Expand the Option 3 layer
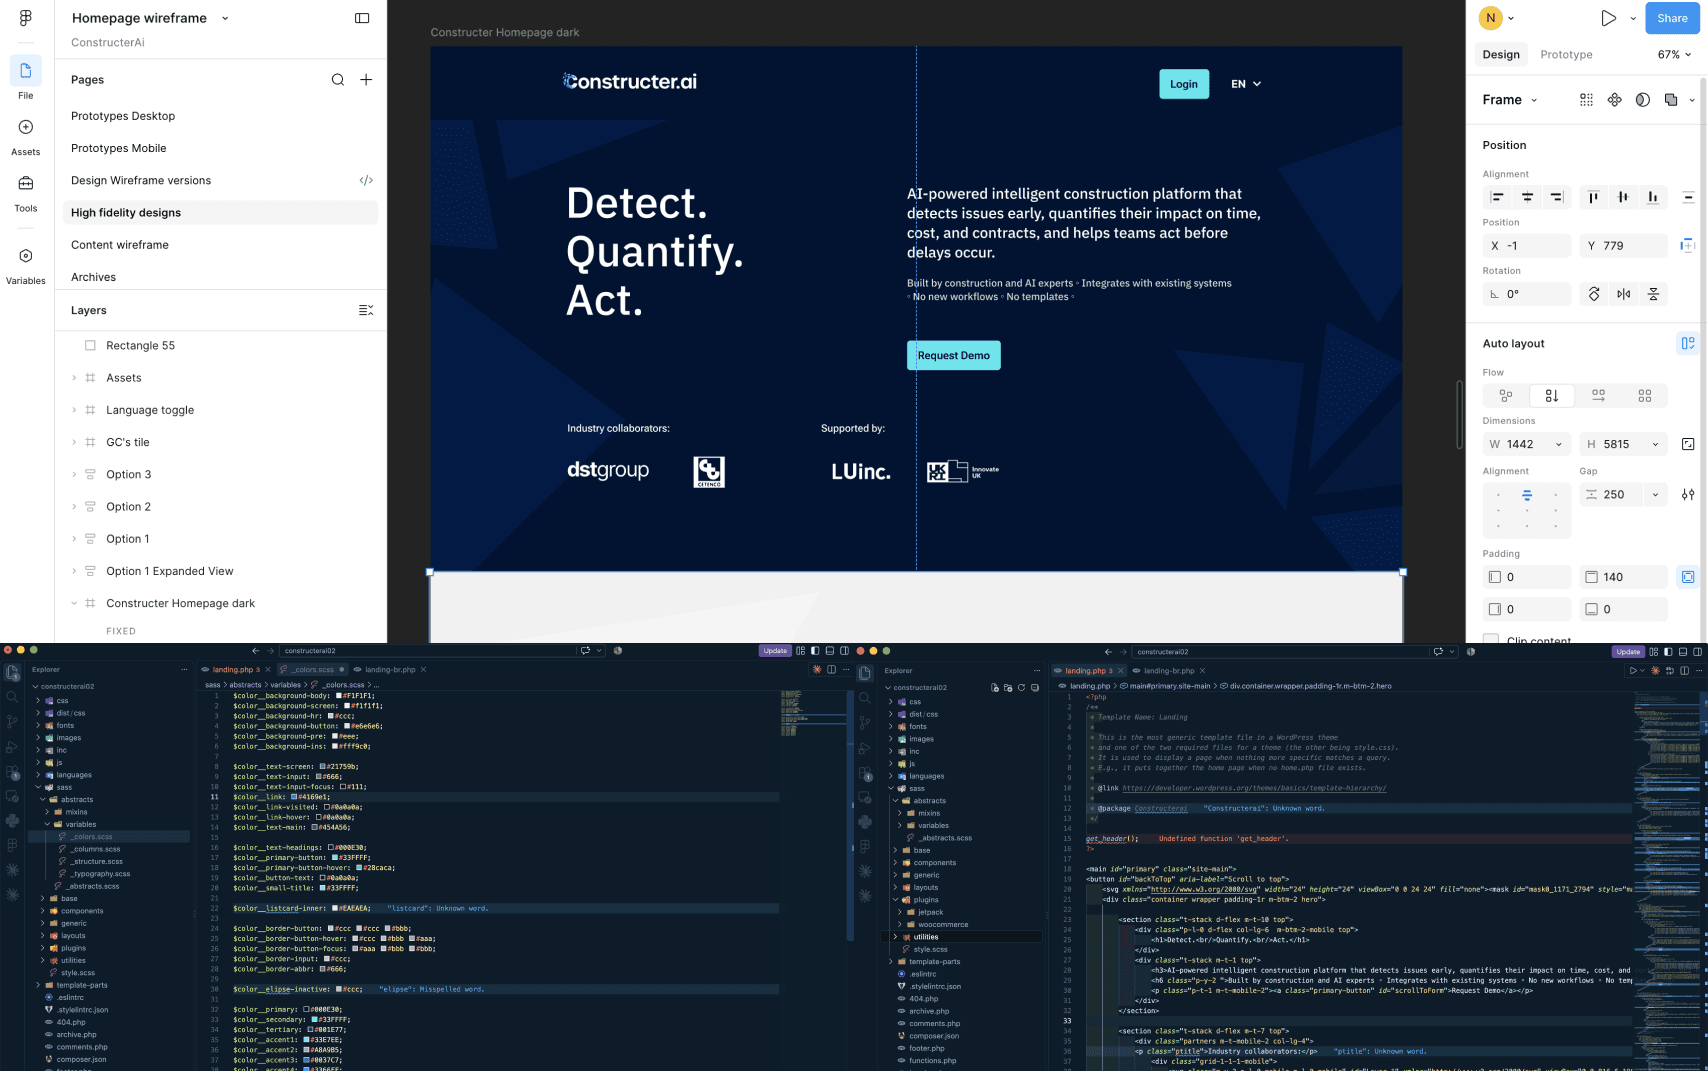 (74, 475)
